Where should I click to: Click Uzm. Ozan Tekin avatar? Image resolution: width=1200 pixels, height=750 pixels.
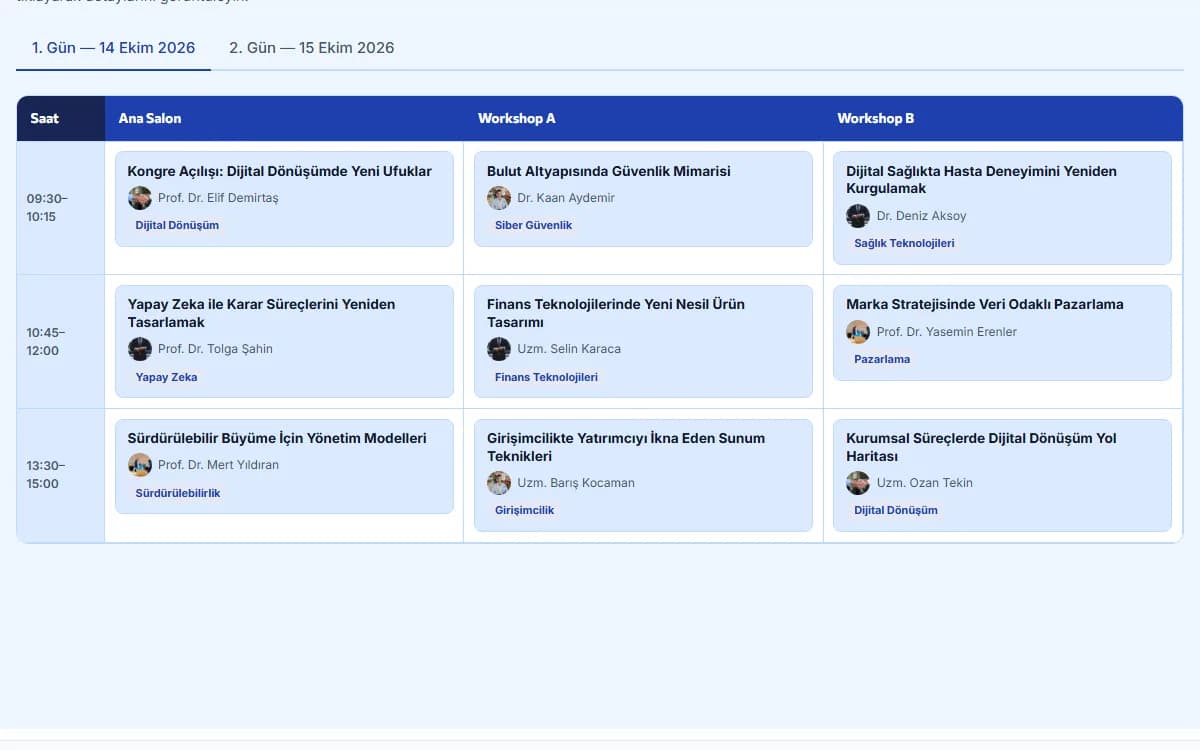858,483
